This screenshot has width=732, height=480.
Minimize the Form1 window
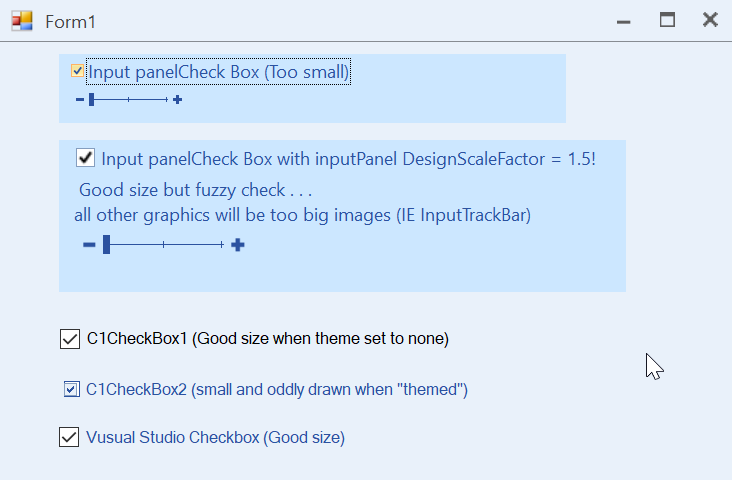pyautogui.click(x=623, y=20)
